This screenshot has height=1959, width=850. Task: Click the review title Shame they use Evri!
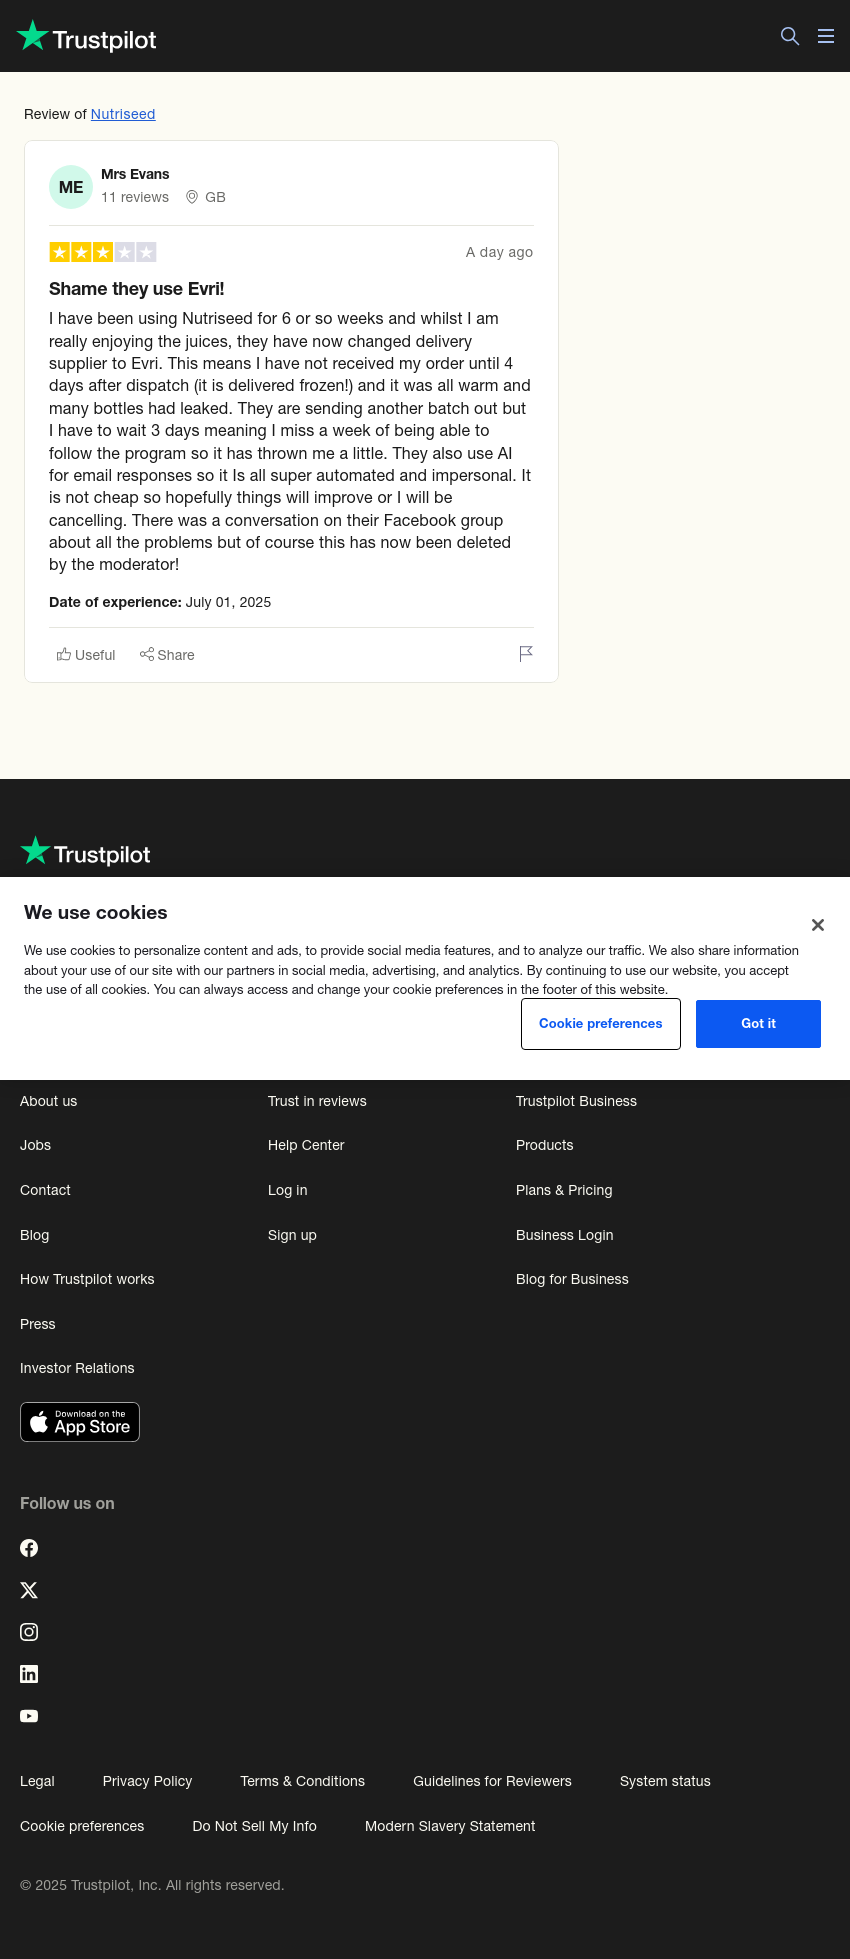(x=137, y=289)
